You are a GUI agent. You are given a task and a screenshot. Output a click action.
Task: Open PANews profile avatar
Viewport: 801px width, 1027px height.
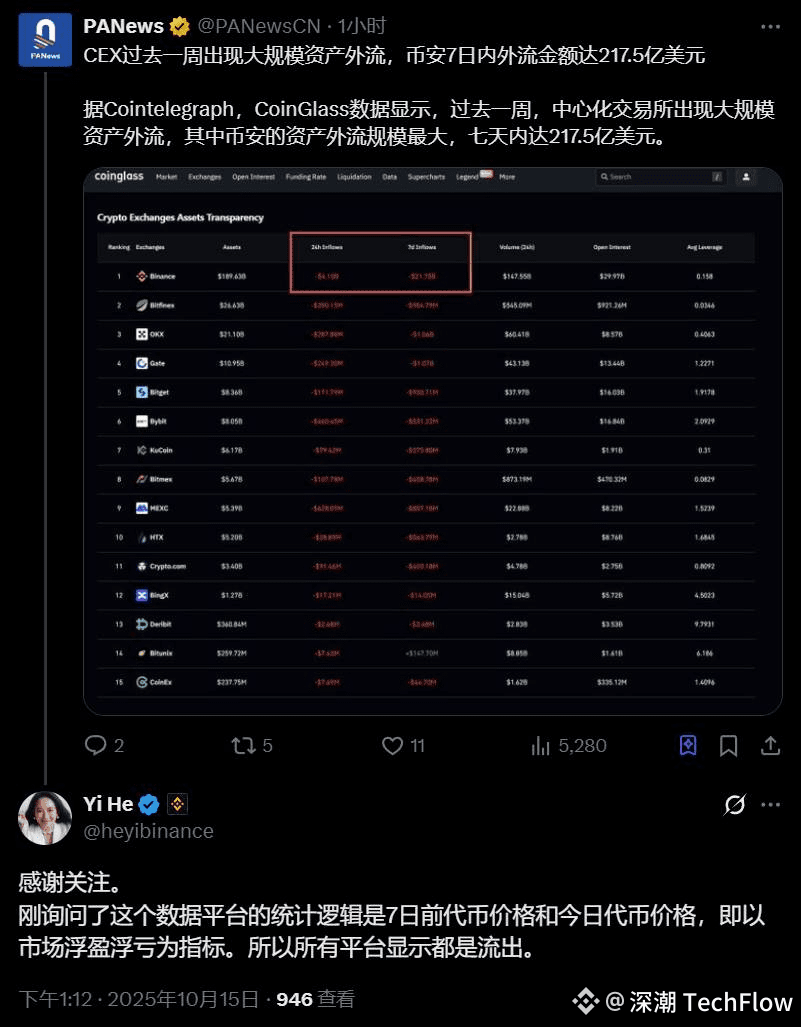[45, 40]
